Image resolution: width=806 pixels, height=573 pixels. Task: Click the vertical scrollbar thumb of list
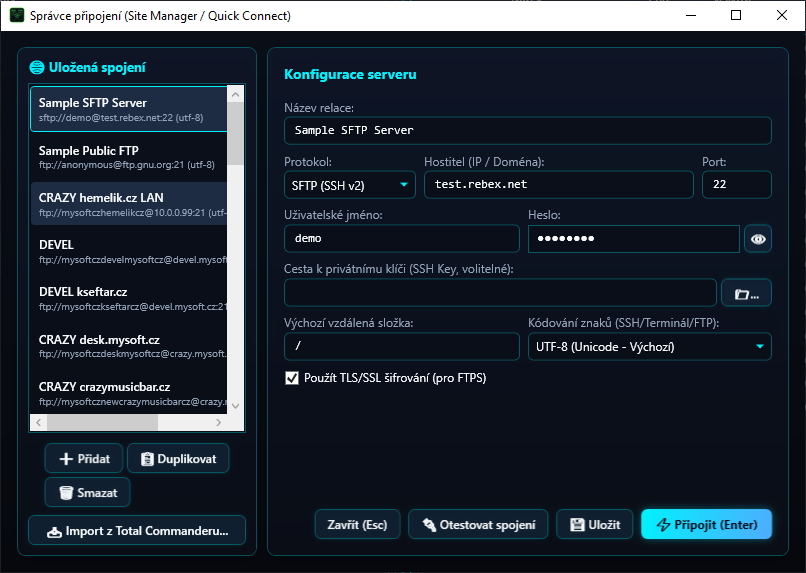point(235,134)
